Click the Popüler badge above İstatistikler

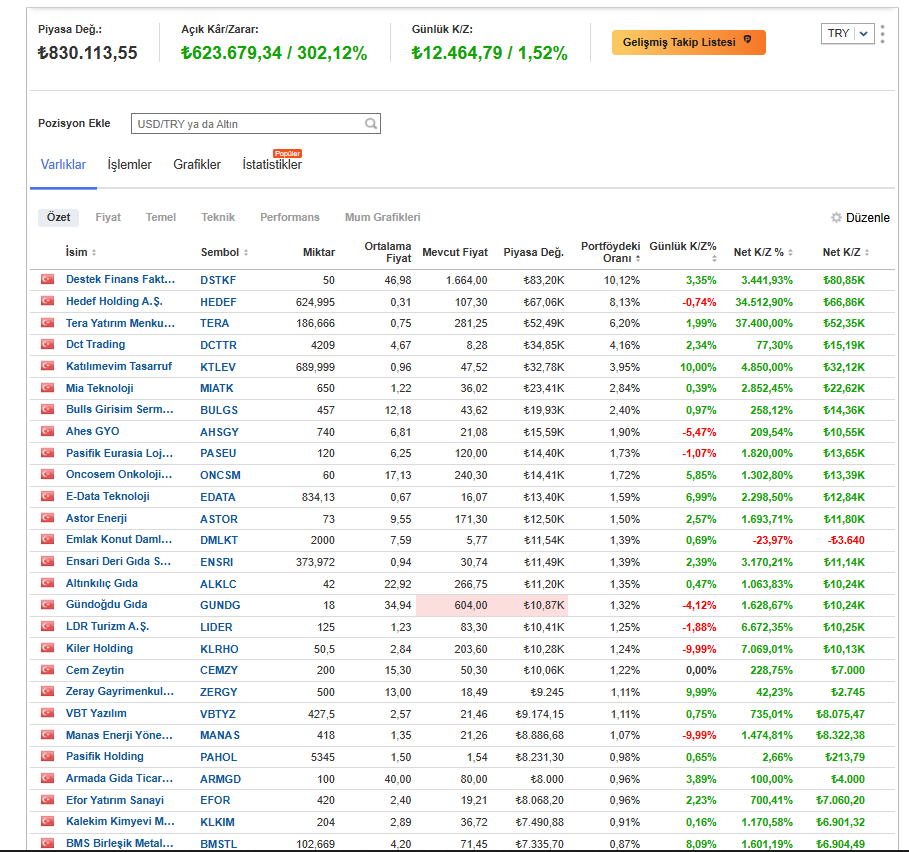288,154
